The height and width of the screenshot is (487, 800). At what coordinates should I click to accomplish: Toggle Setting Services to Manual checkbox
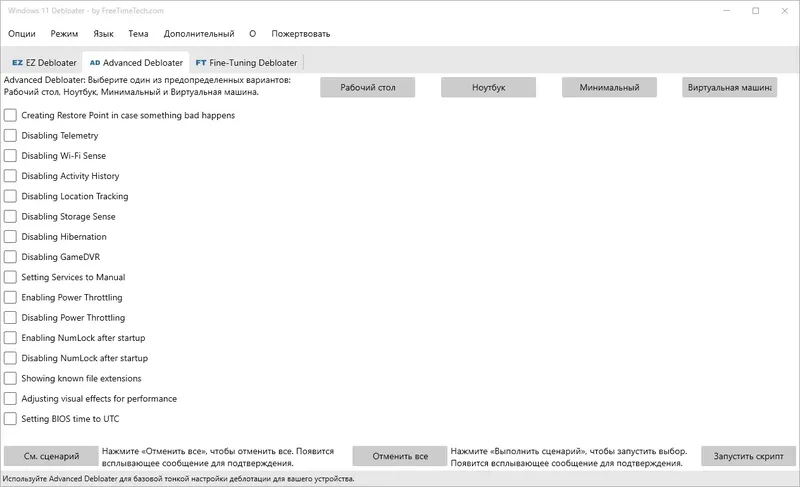[x=10, y=277]
